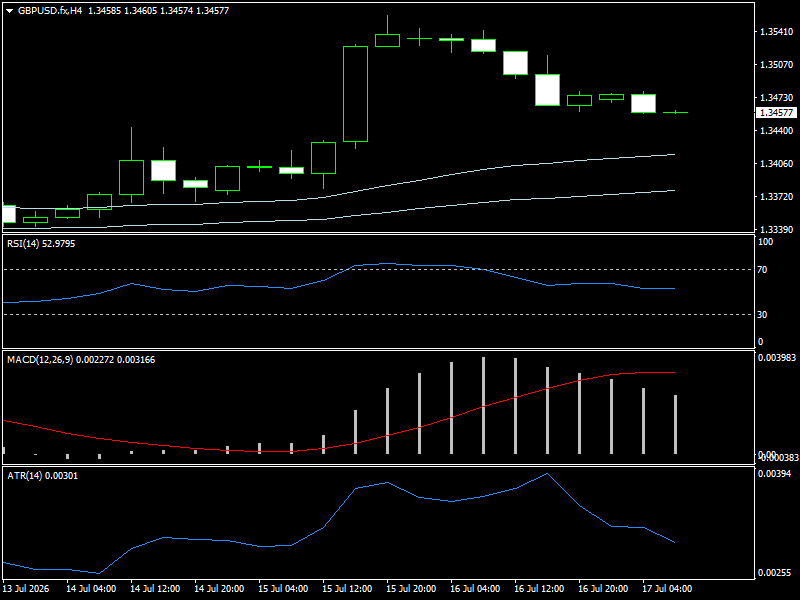Image resolution: width=800 pixels, height=600 pixels.
Task: Click the ATR line peak near 16 Jul 12:00
Action: 547,473
